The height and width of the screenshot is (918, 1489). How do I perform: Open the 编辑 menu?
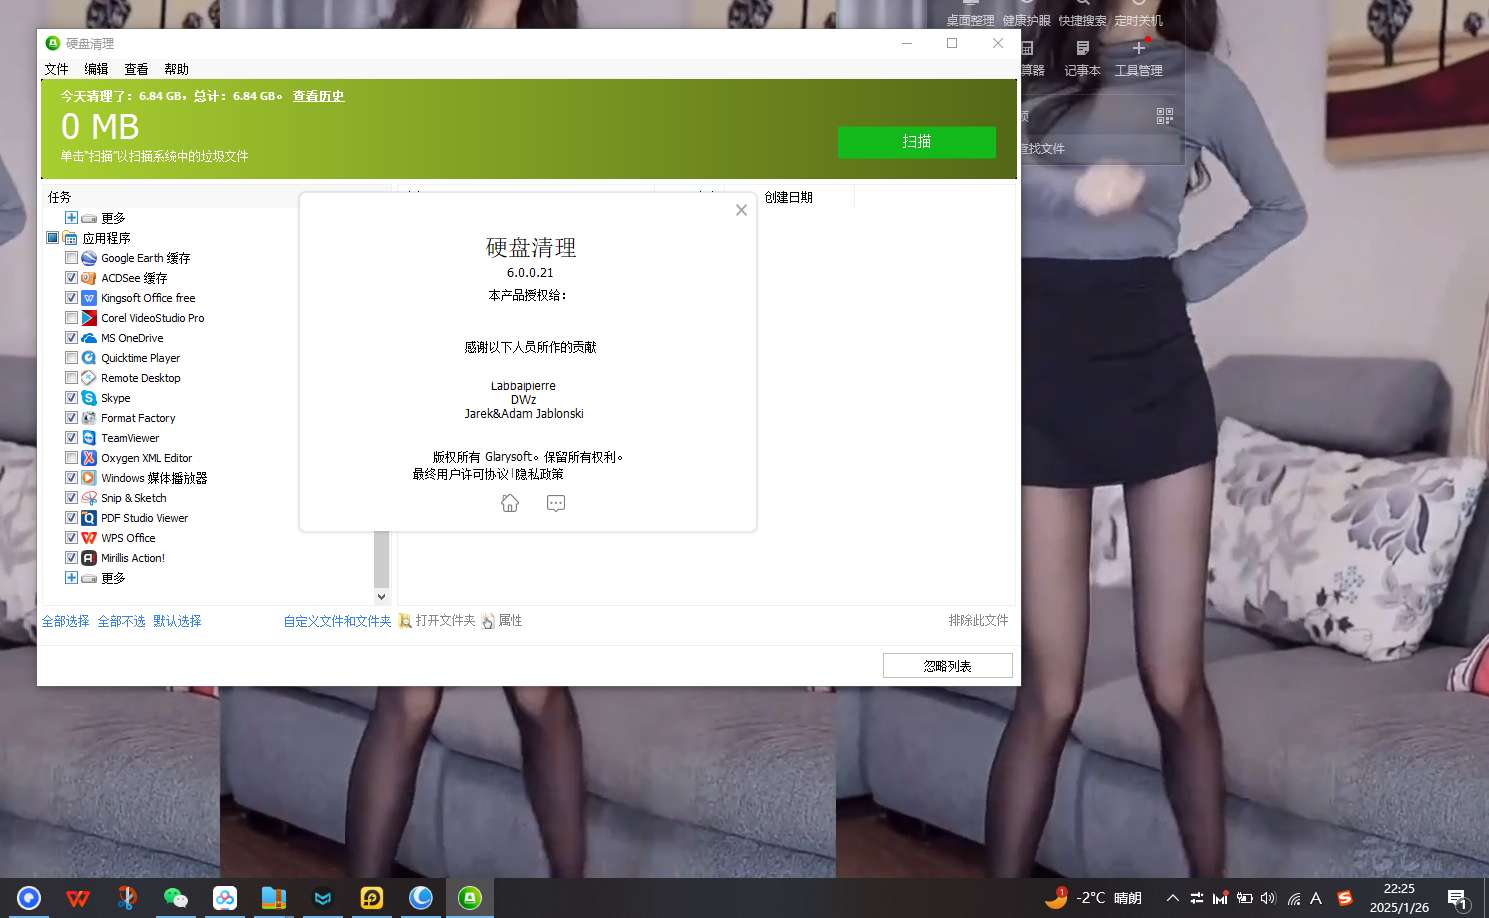tap(96, 69)
